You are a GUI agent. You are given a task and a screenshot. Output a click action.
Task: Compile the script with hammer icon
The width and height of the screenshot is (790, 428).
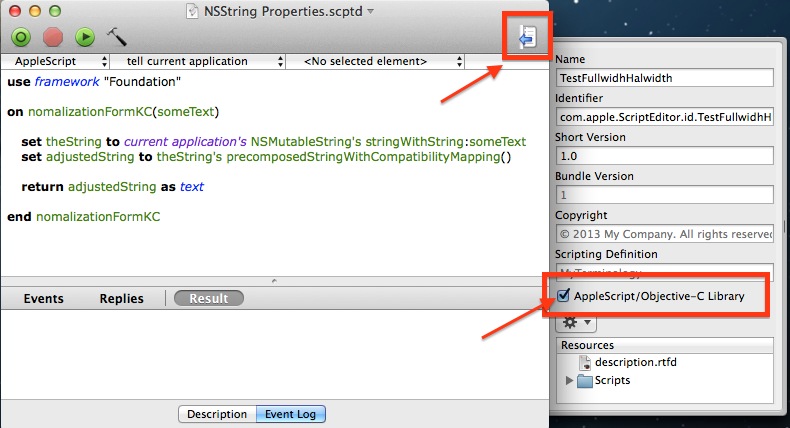(116, 37)
